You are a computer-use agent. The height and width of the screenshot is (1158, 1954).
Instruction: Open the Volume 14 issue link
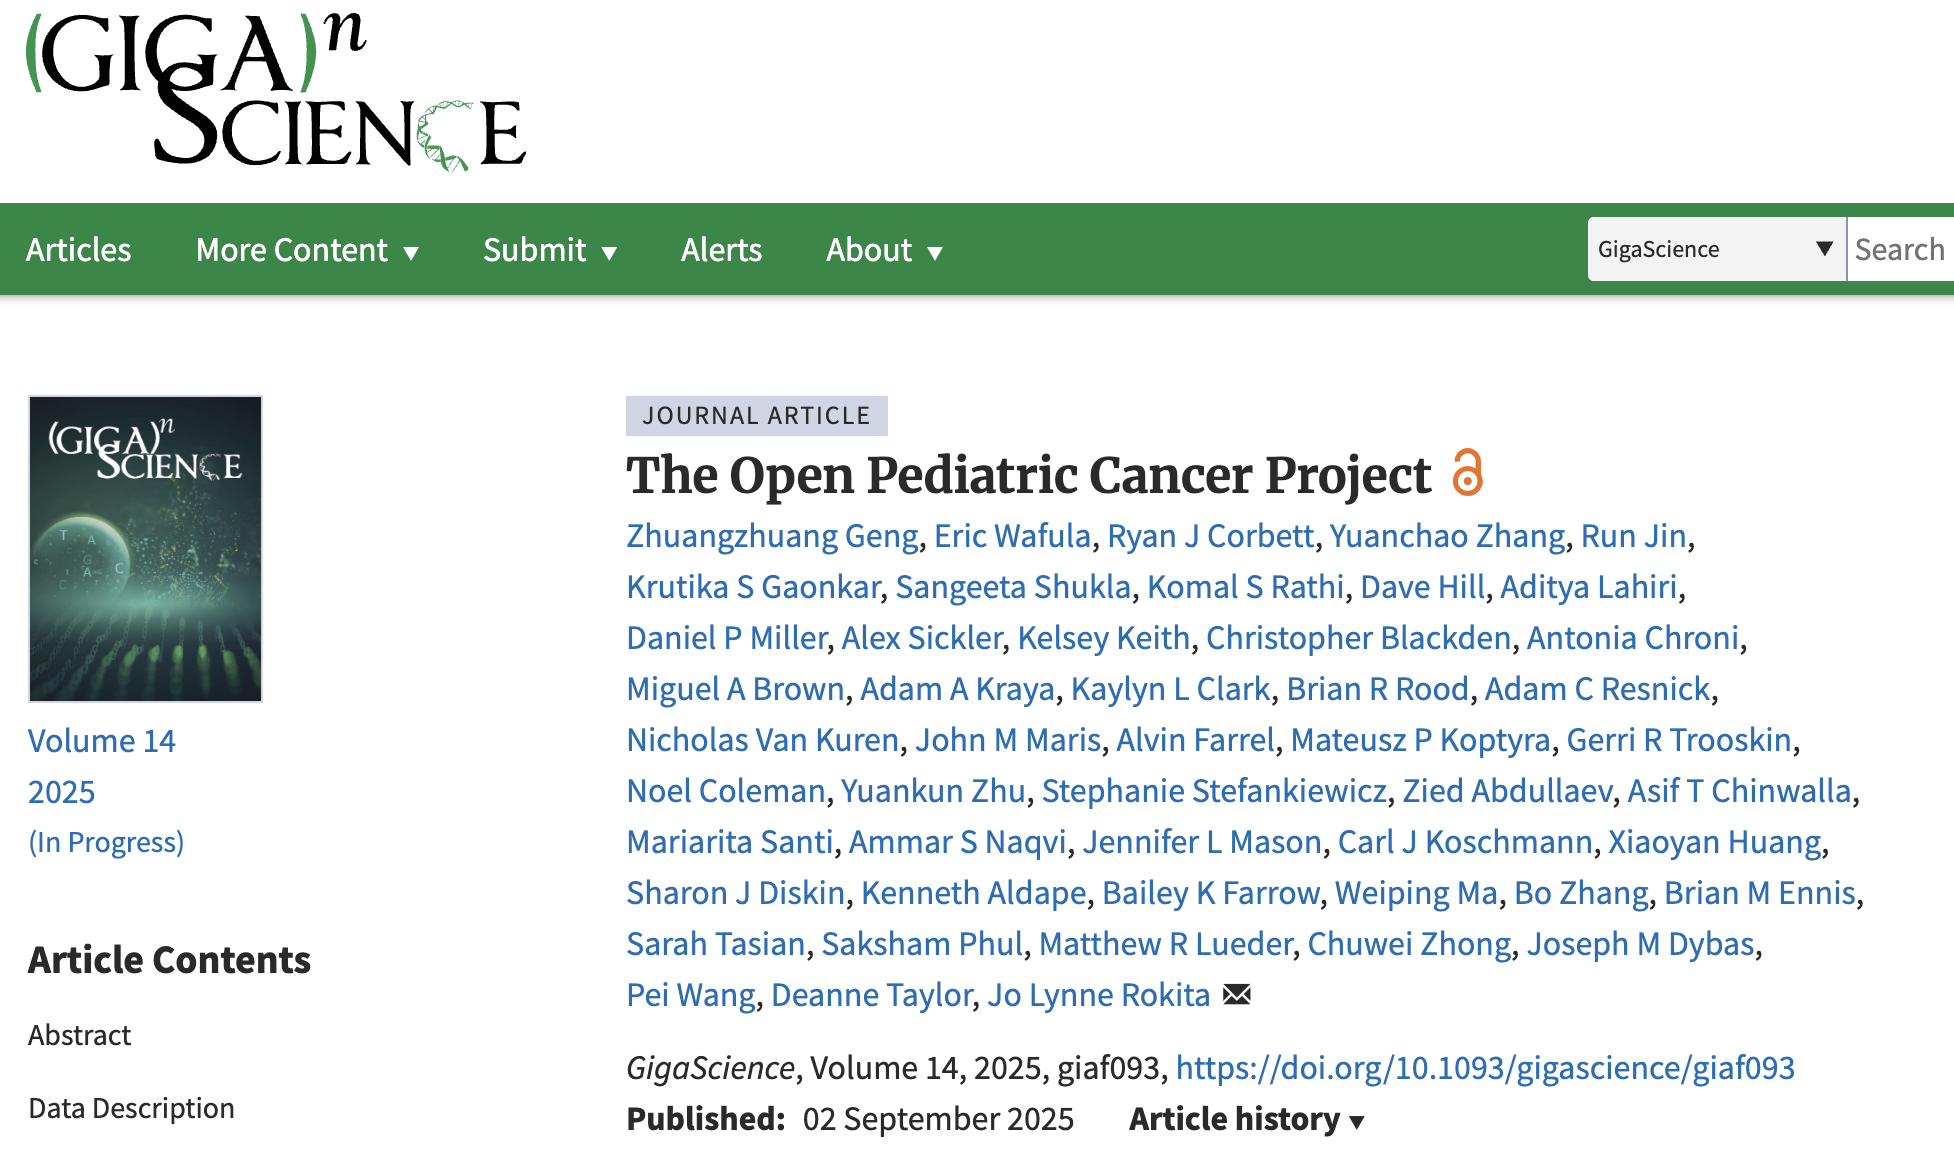click(102, 741)
